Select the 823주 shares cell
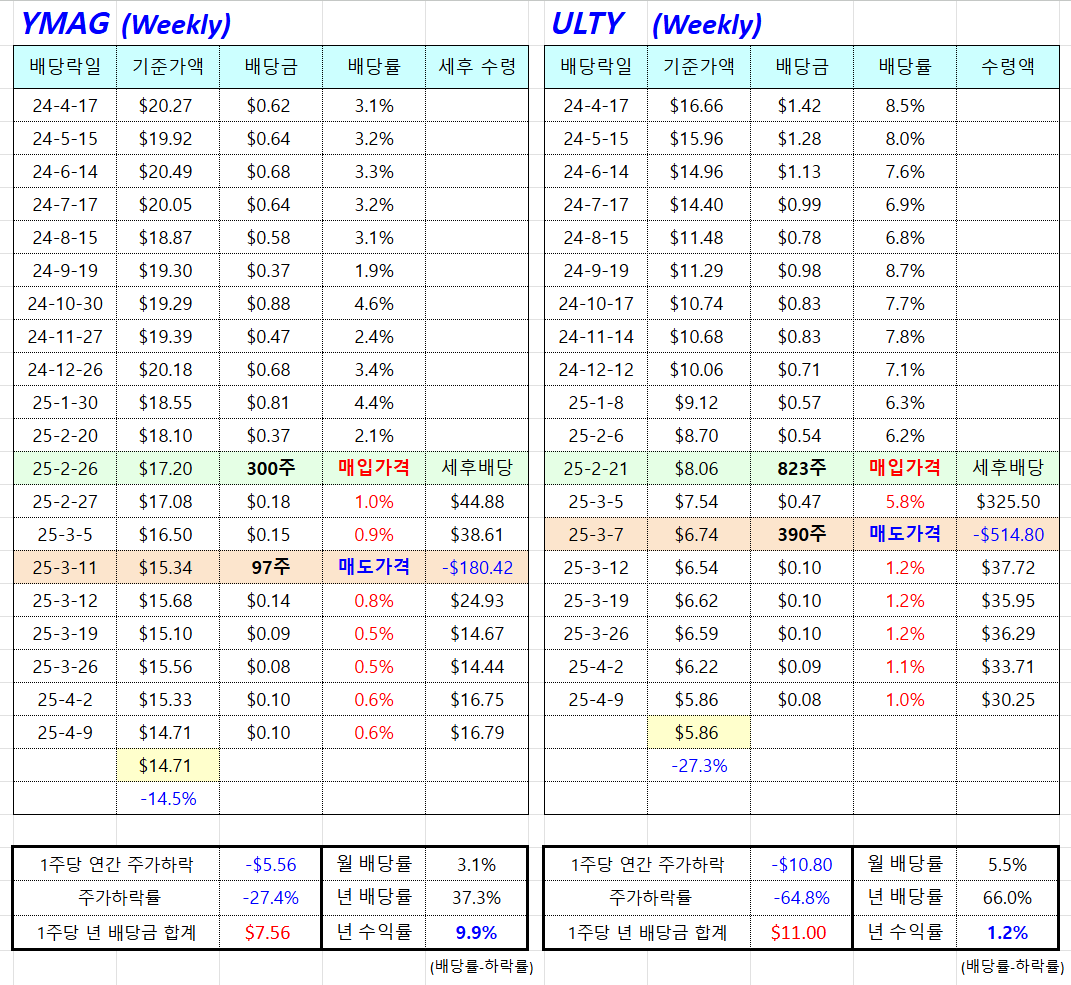The width and height of the screenshot is (1071, 985). tap(801, 469)
